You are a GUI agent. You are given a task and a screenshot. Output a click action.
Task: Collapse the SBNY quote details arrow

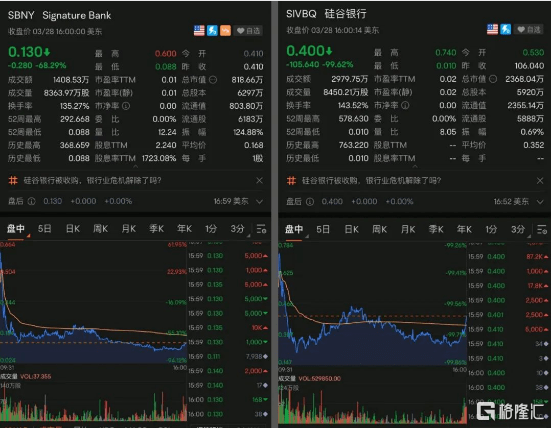coord(136,166)
